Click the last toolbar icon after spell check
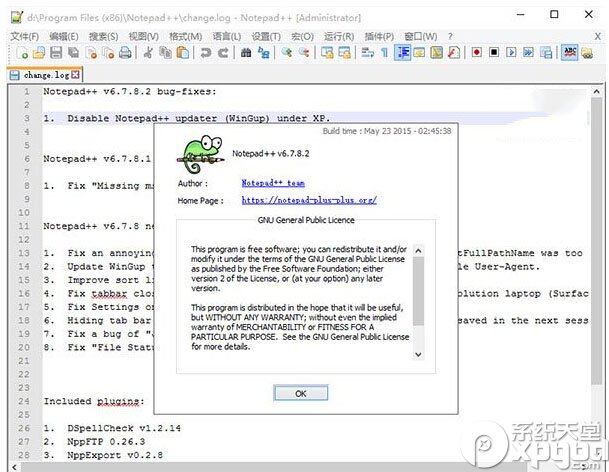 pyautogui.click(x=587, y=52)
